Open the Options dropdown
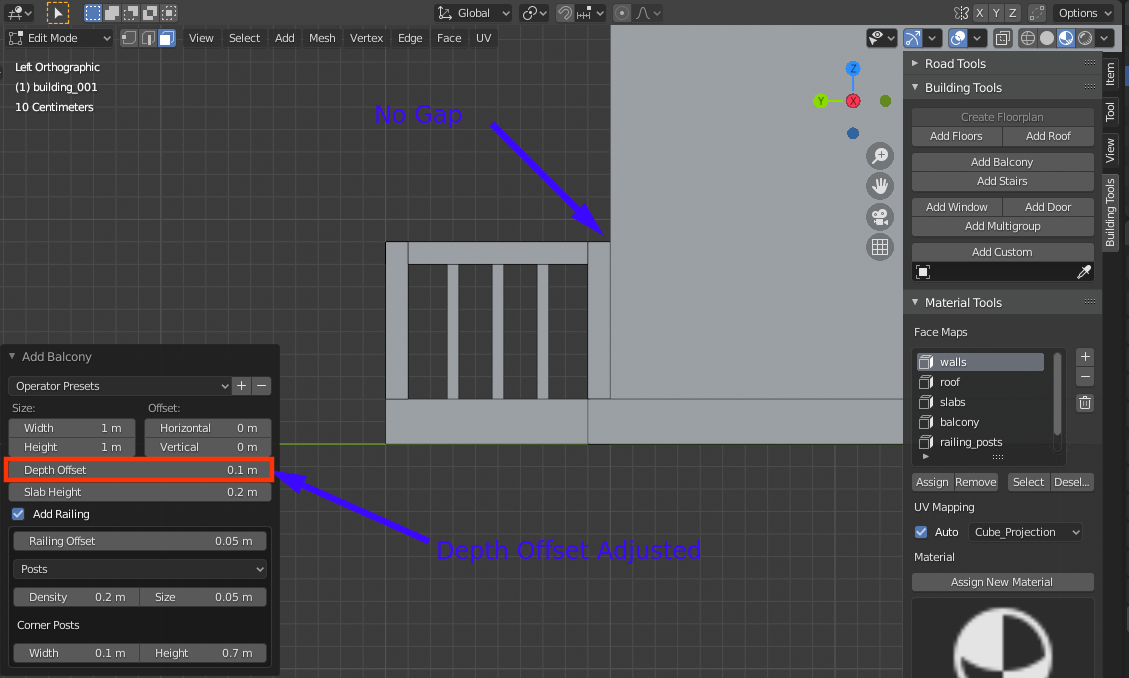Viewport: 1129px width, 678px height. (x=1085, y=13)
